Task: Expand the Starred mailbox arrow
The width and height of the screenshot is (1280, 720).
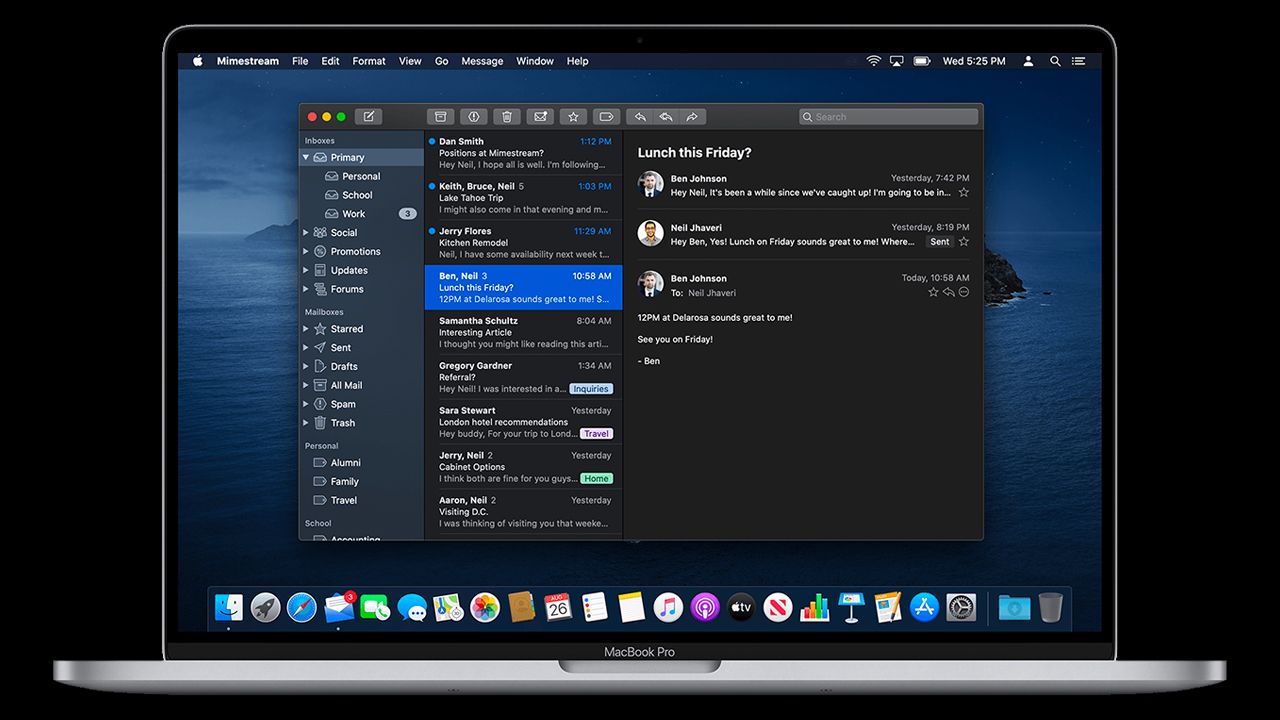Action: [306, 329]
